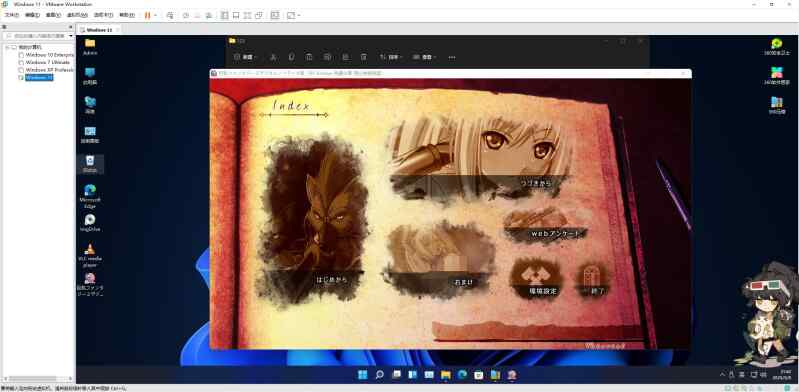This screenshot has width=799, height=392.
Task: Click the VMware pause/suspend toolbar icon
Action: tap(147, 15)
